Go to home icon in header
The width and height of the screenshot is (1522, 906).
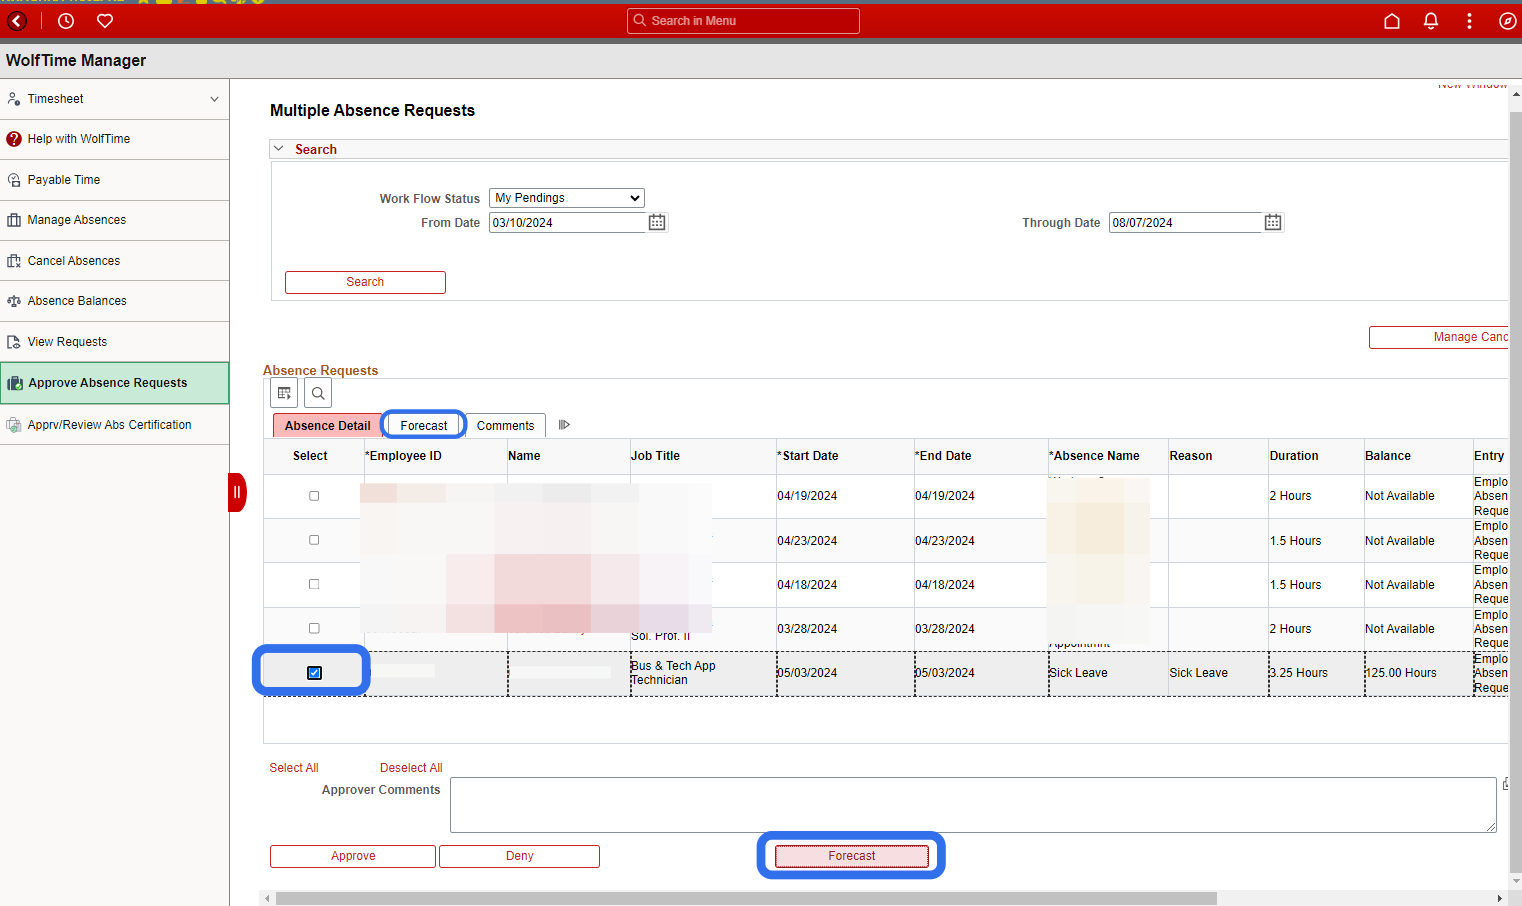point(1392,21)
